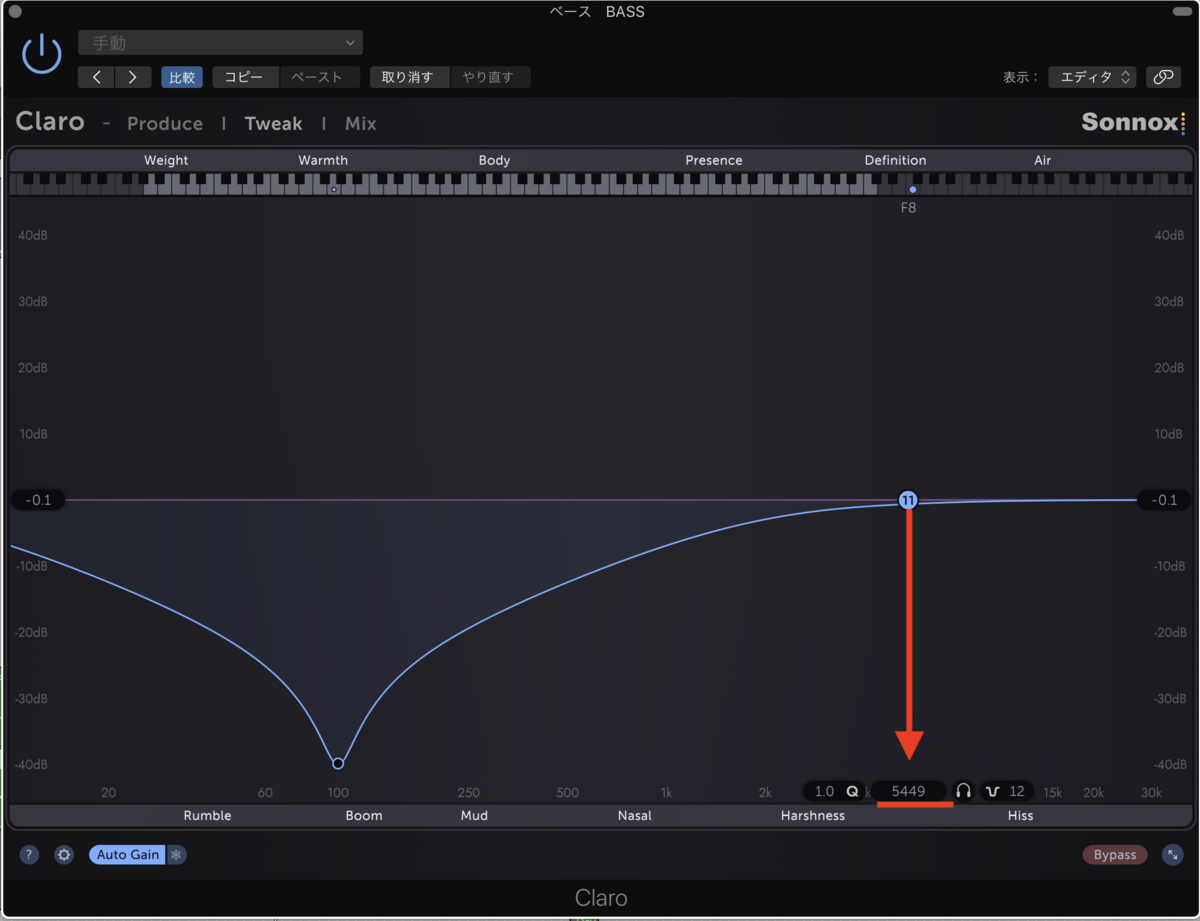Image resolution: width=1200 pixels, height=921 pixels.
Task: Toggle the 比較 compare button
Action: tap(182, 77)
